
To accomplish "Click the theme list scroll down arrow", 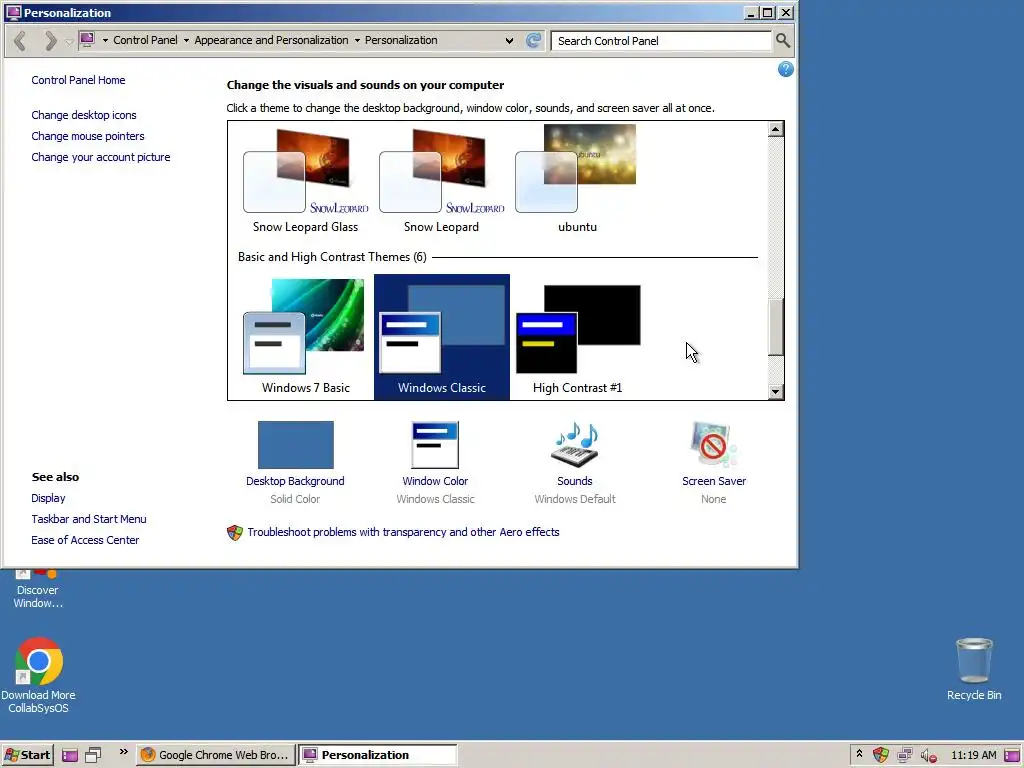I will [775, 392].
